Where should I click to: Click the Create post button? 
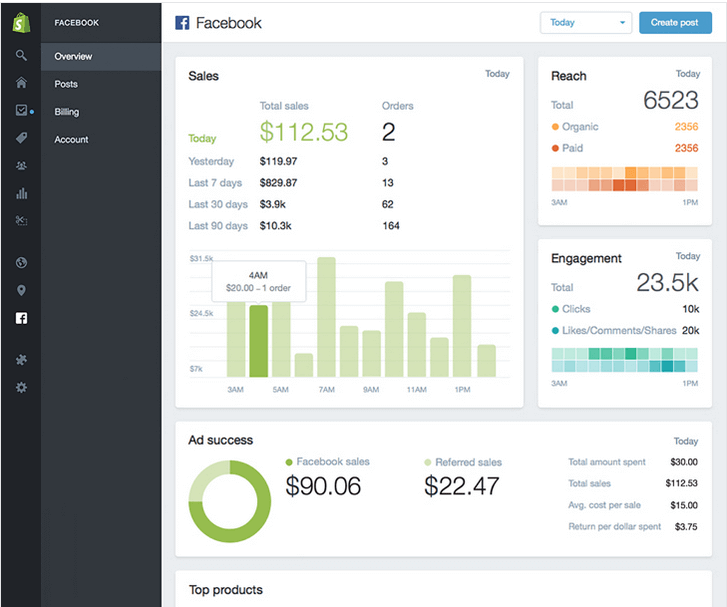675,22
